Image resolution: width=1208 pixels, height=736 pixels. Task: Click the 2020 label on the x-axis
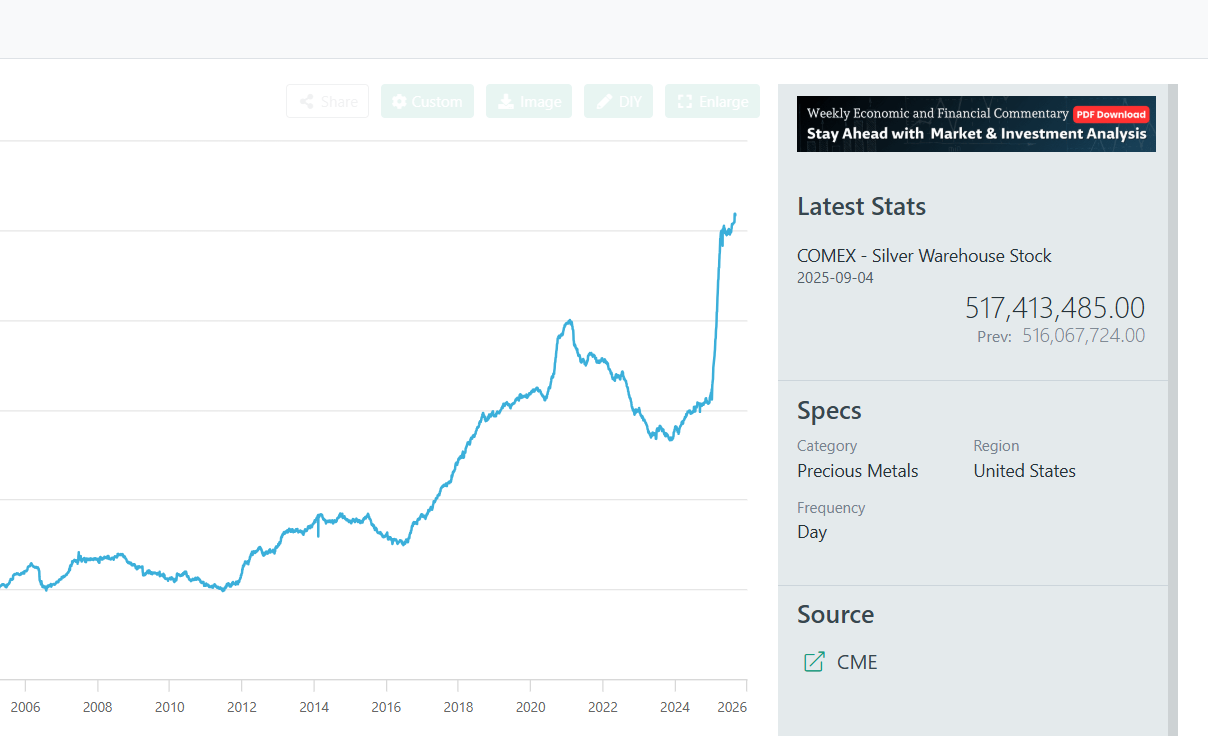click(x=530, y=708)
